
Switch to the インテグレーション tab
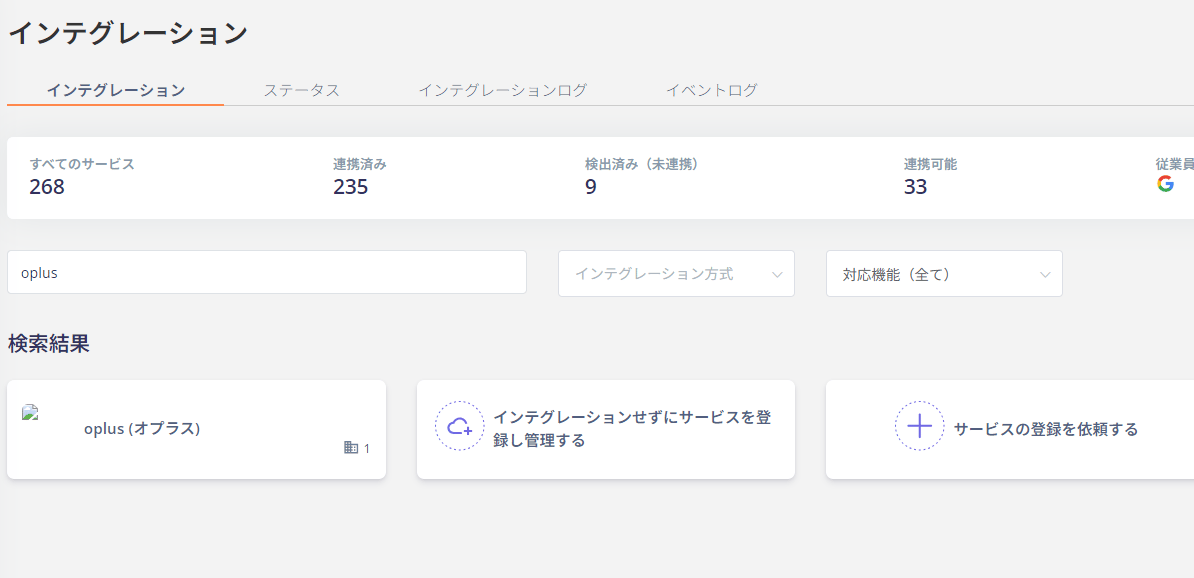click(116, 90)
